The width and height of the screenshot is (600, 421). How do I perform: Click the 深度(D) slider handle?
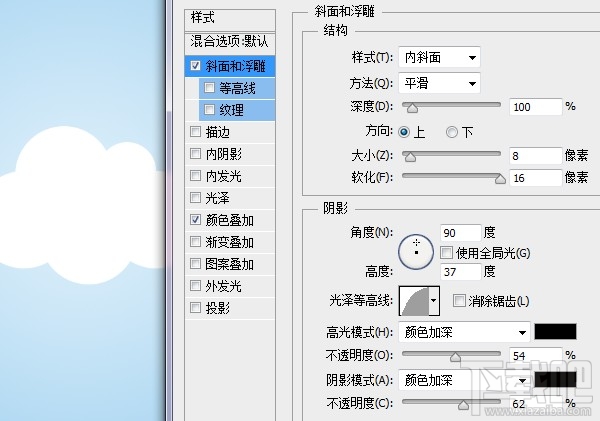[412, 109]
